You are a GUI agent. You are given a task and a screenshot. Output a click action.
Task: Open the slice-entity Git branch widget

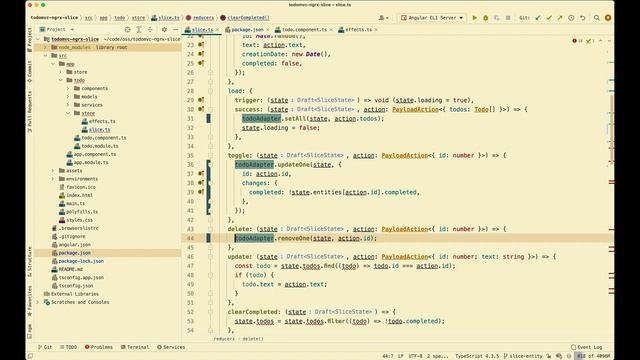coord(524,356)
